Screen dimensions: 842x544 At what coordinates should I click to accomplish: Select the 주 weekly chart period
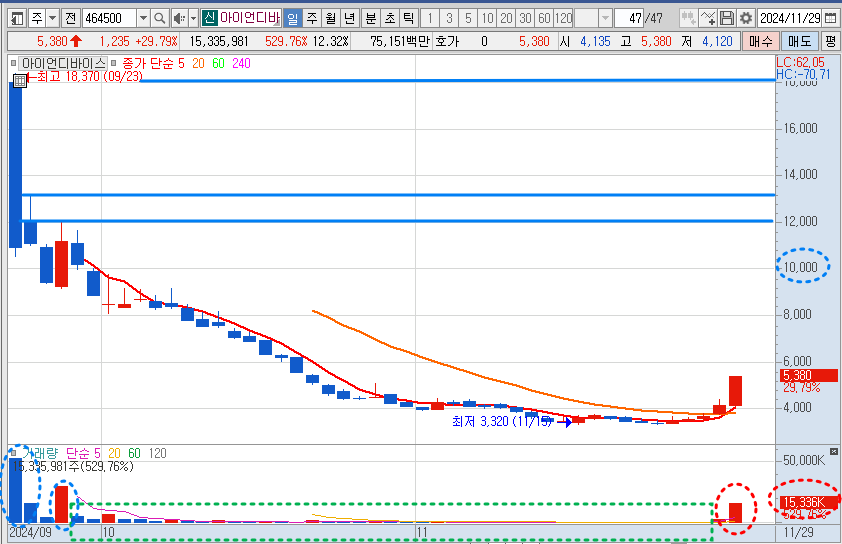tap(312, 19)
